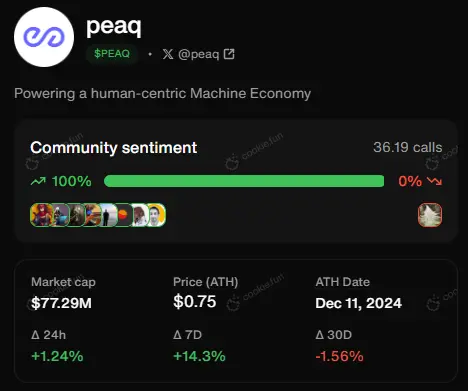Click the Dec 11, 2024 ATH date
Viewport: 468px width, 391px height.
(359, 303)
